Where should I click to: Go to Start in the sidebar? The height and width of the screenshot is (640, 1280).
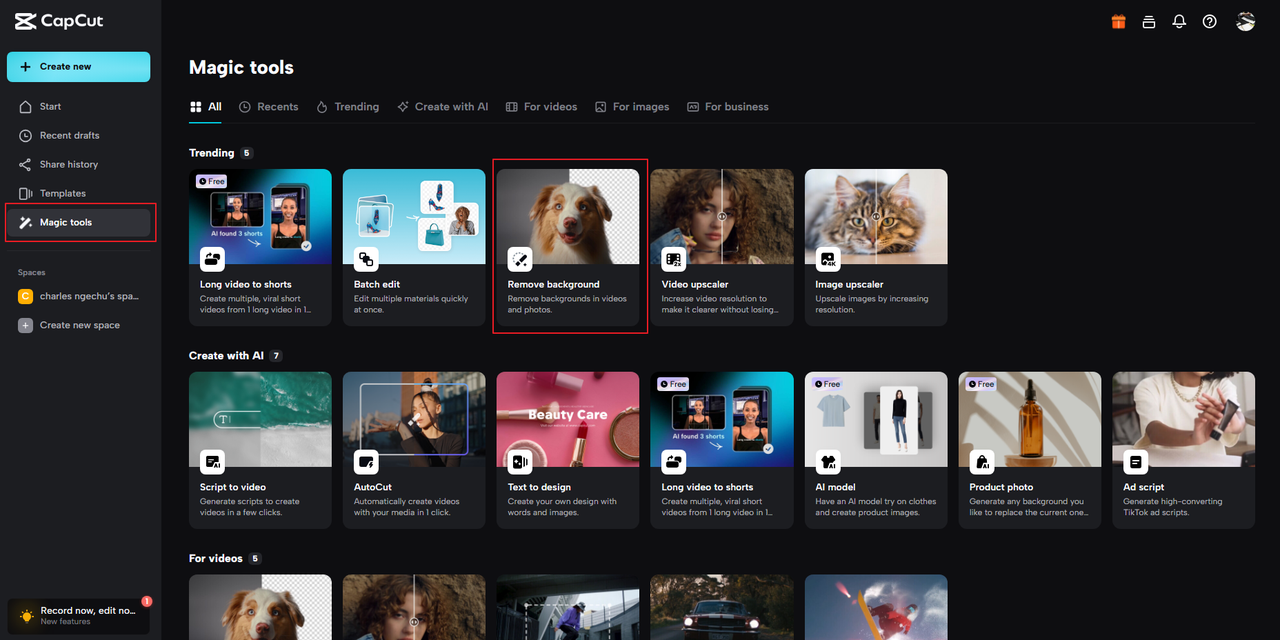tap(79, 106)
